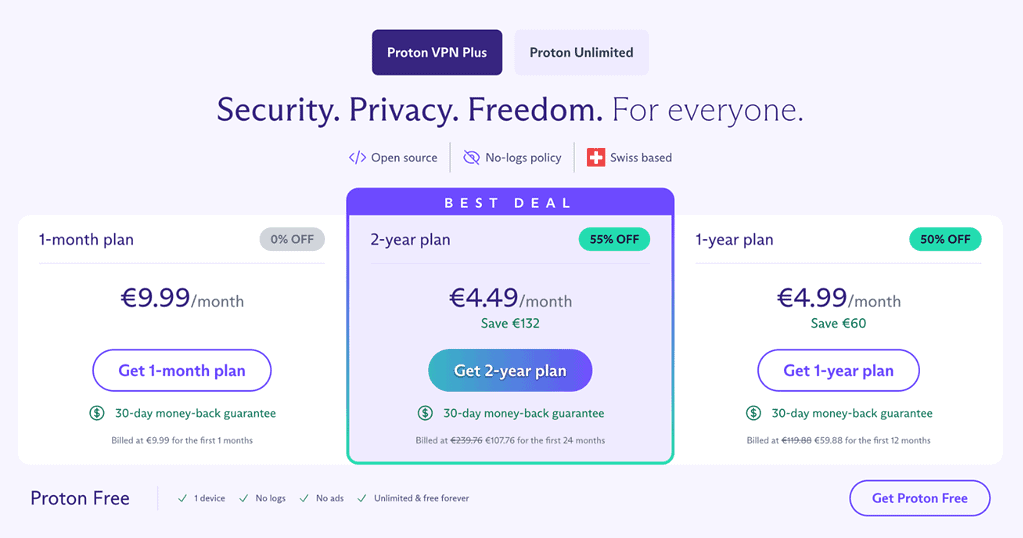The image size is (1023, 538).
Task: Click money-back dollar icon in 1-year plan
Action: tap(753, 413)
